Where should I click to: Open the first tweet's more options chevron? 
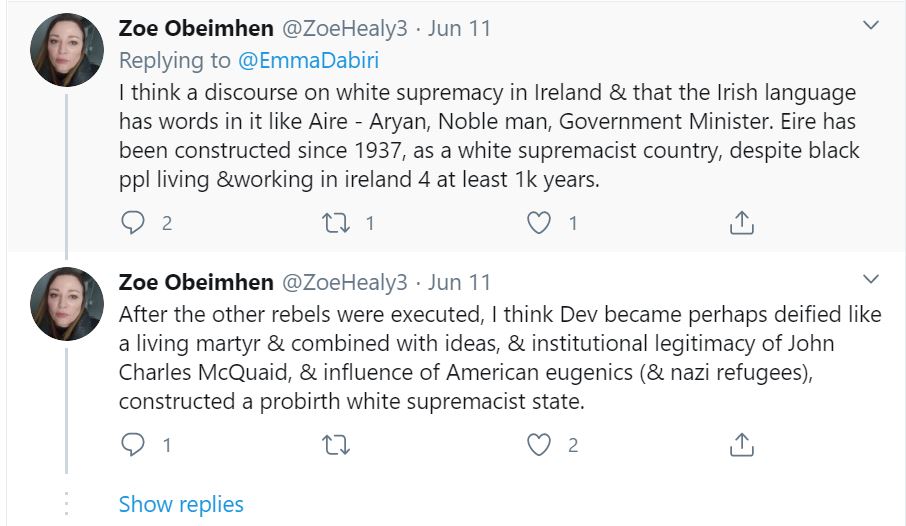(x=871, y=25)
